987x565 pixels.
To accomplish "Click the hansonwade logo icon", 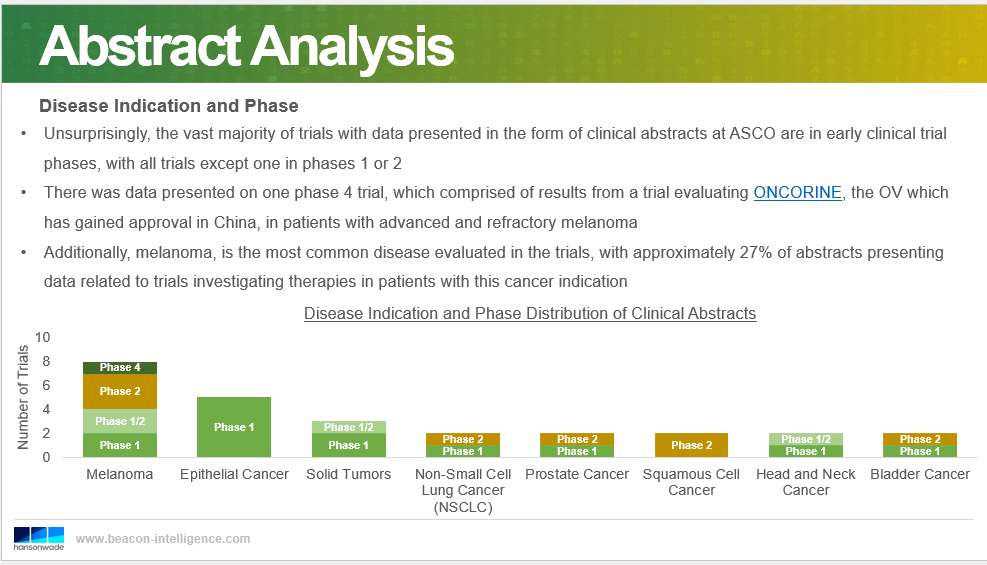I will (x=39, y=538).
